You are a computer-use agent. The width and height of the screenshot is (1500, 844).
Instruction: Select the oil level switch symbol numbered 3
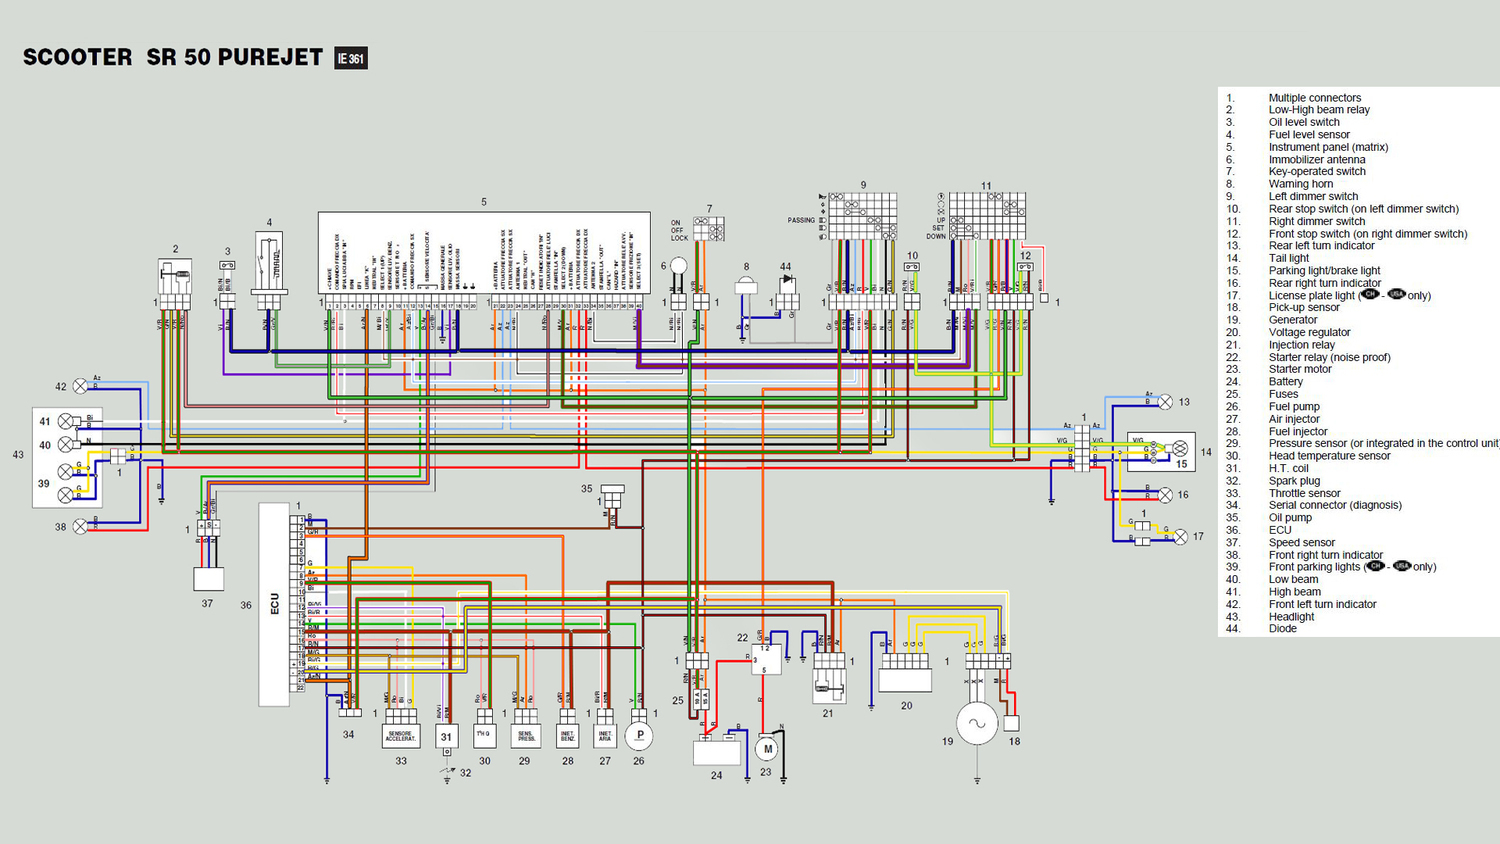[227, 266]
